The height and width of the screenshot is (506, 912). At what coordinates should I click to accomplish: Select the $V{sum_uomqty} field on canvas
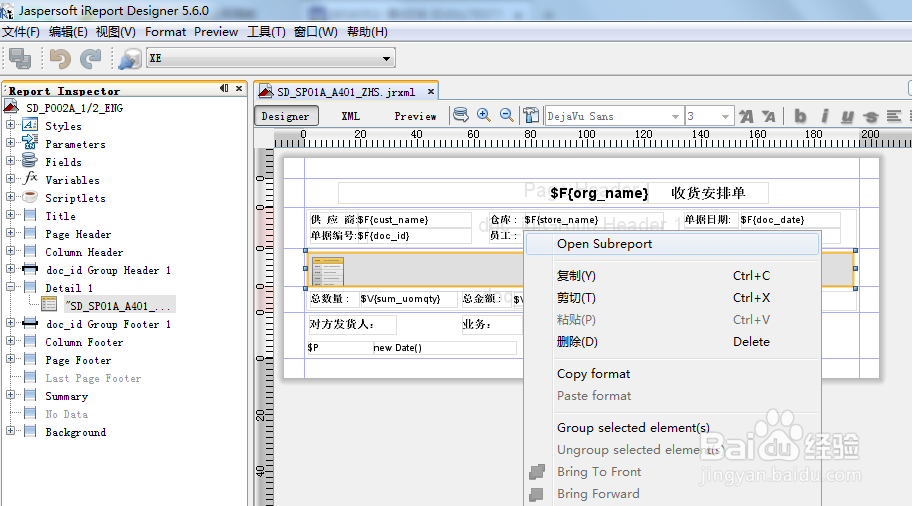(409, 299)
